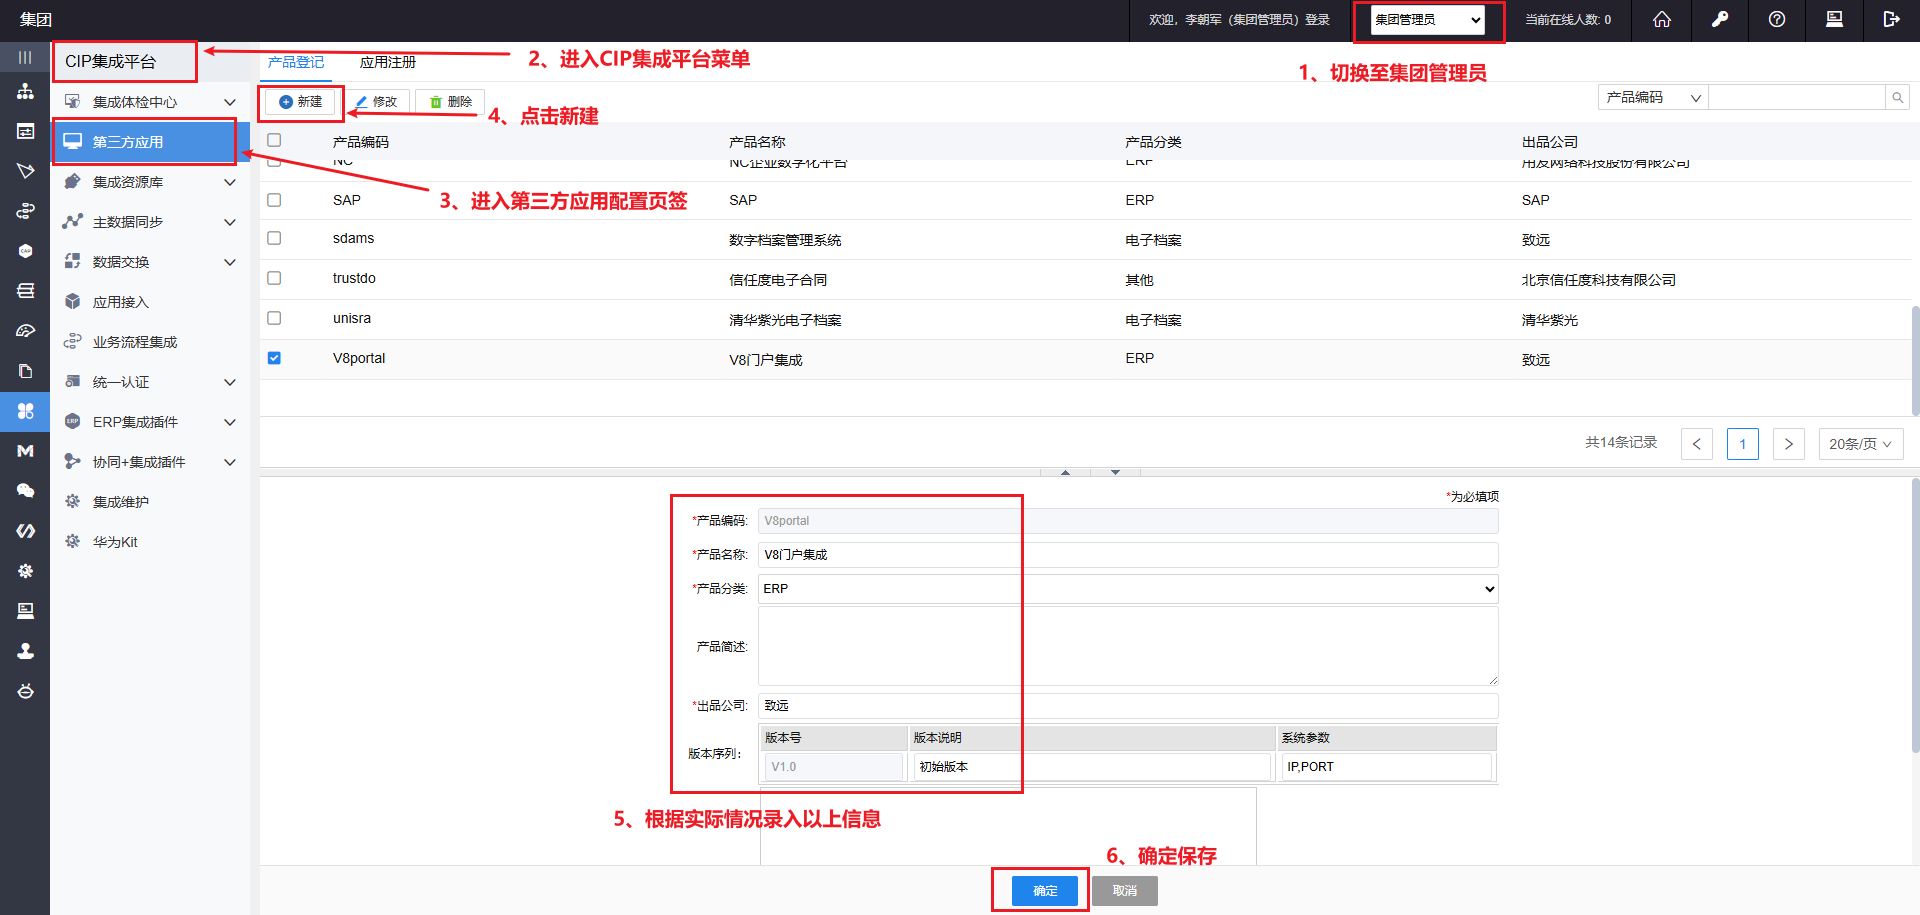Click the 新建 button
This screenshot has width=1920, height=915.
[301, 102]
